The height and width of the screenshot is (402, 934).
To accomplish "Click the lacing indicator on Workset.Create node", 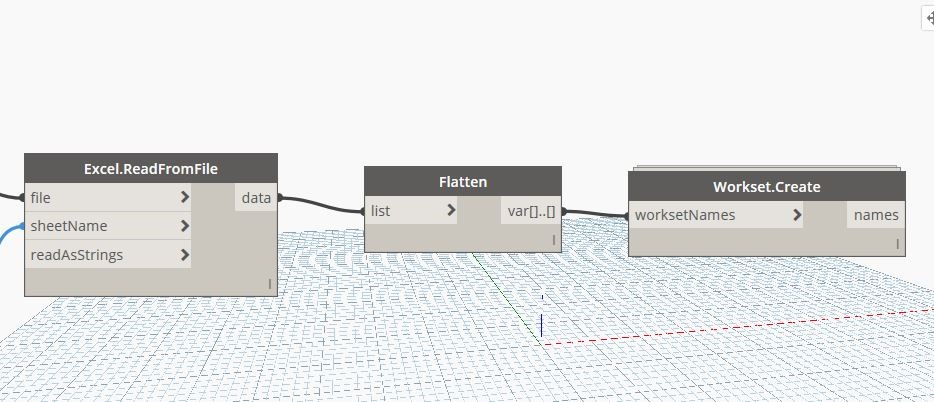I will point(897,244).
